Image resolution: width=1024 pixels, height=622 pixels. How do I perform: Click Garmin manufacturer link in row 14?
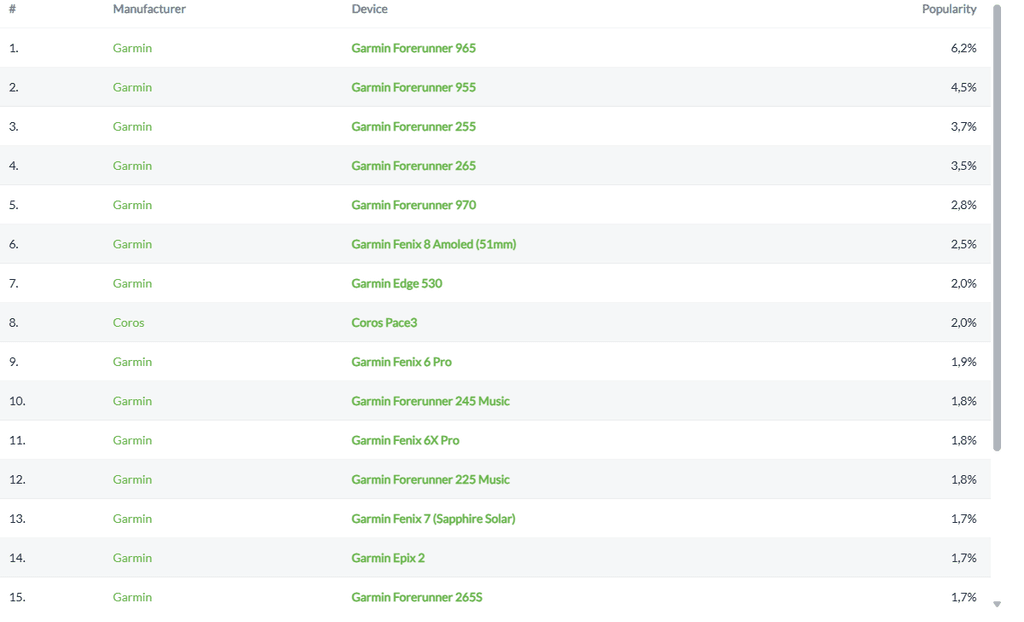(x=132, y=557)
